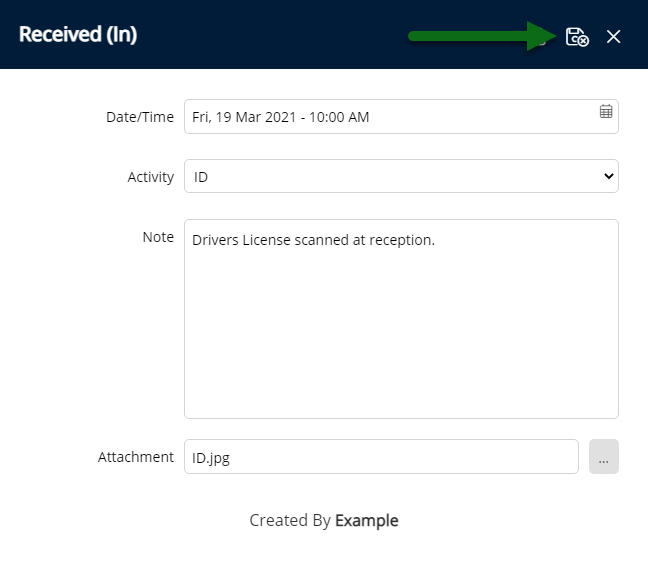Browse for attachment with the '...' button

click(604, 456)
